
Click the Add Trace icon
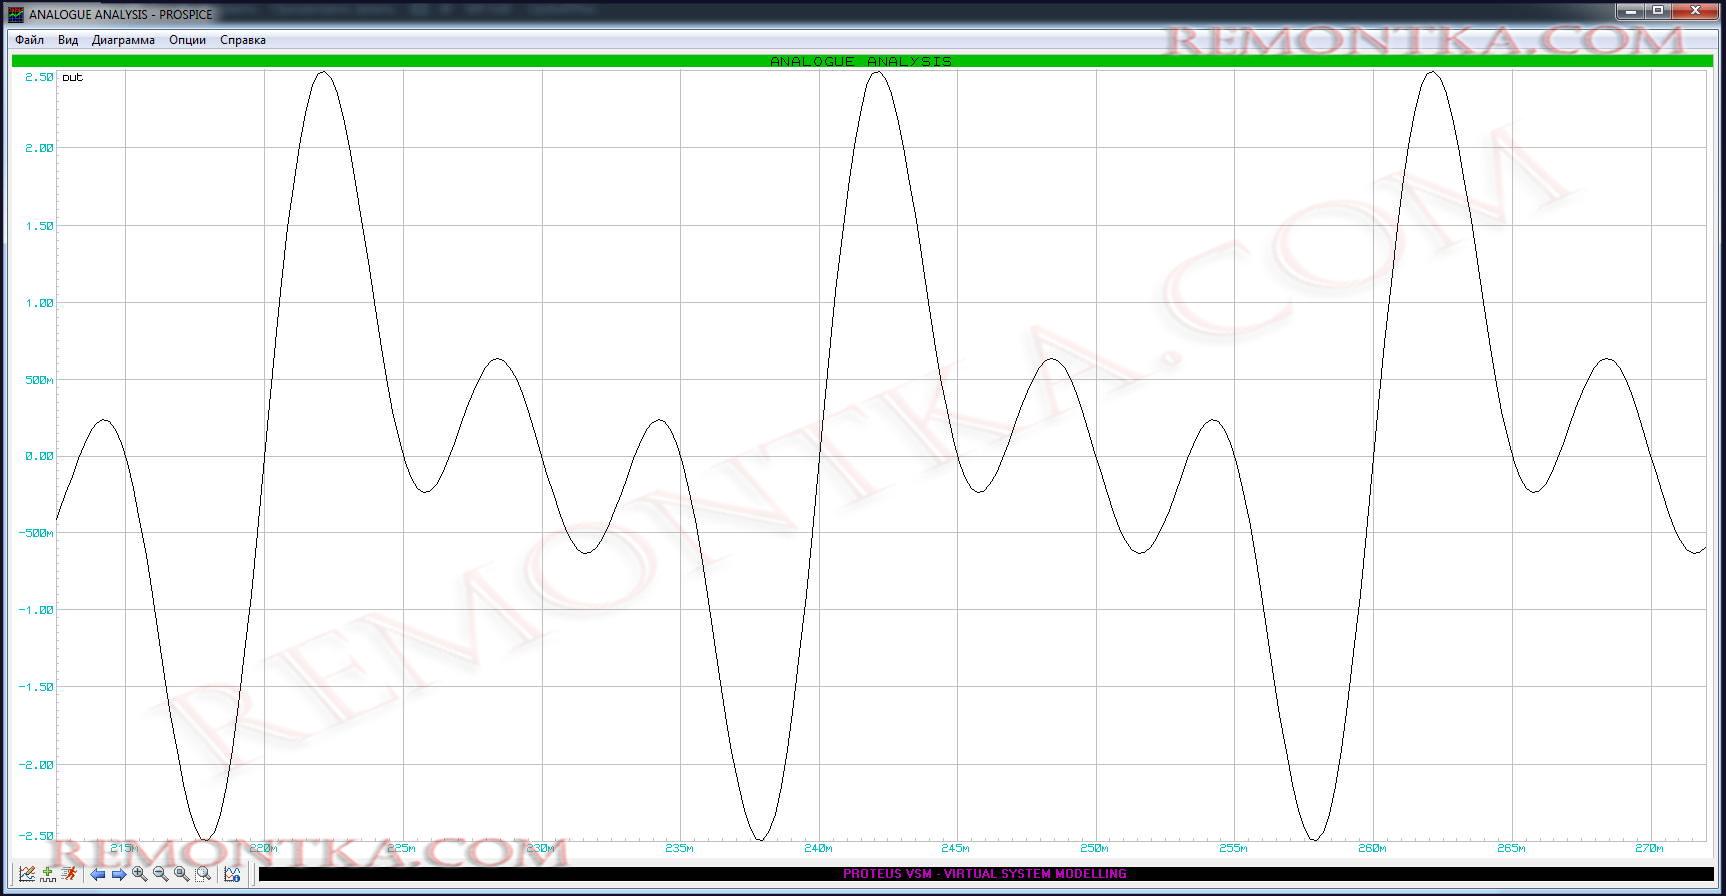(48, 874)
